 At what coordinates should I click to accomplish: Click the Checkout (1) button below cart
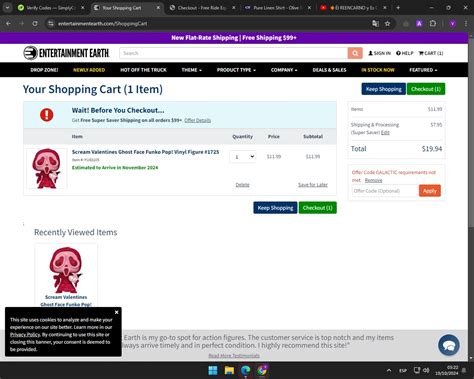coord(318,208)
